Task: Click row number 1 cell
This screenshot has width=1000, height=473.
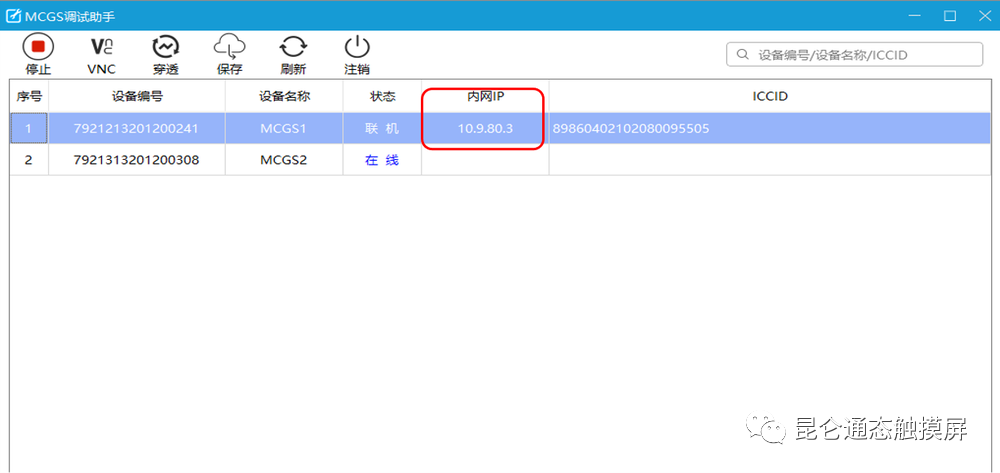Action: click(29, 129)
